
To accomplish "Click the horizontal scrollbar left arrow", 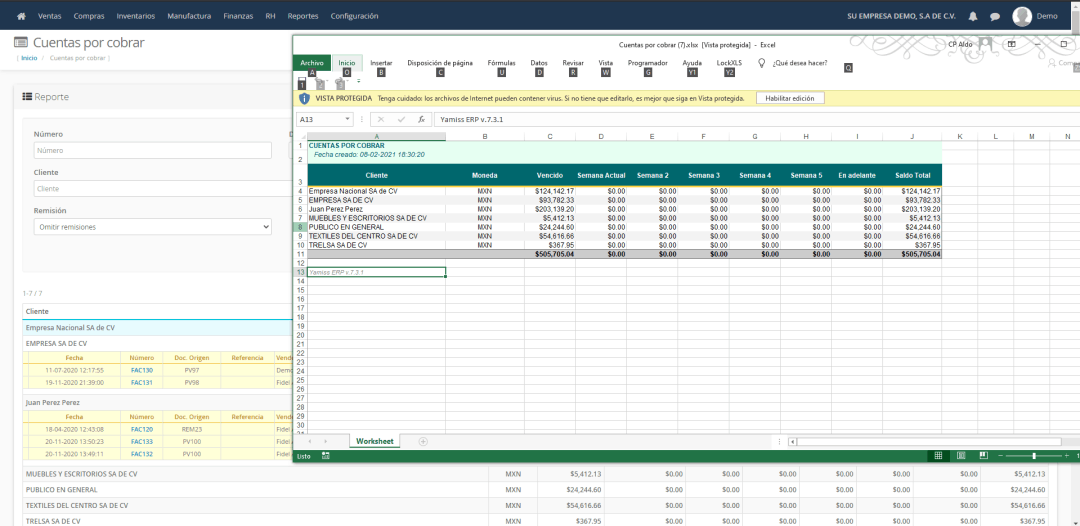I will (792, 441).
